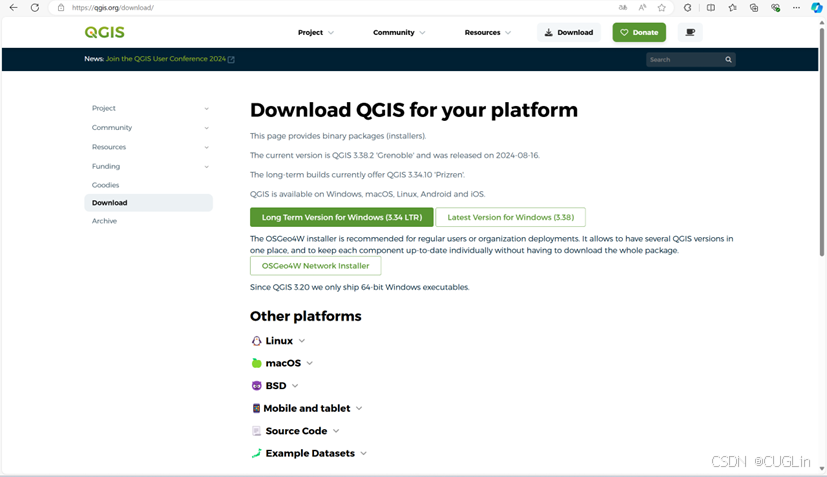Expand Example Datasets section chevron
This screenshot has height=477, width=827.
363,453
